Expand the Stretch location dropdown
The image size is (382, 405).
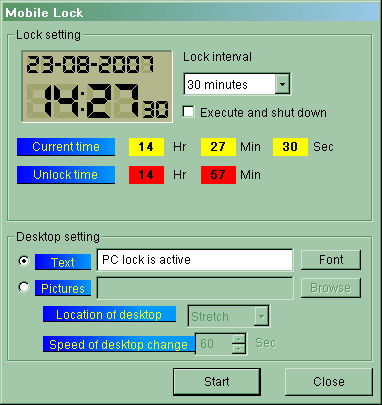pos(261,316)
